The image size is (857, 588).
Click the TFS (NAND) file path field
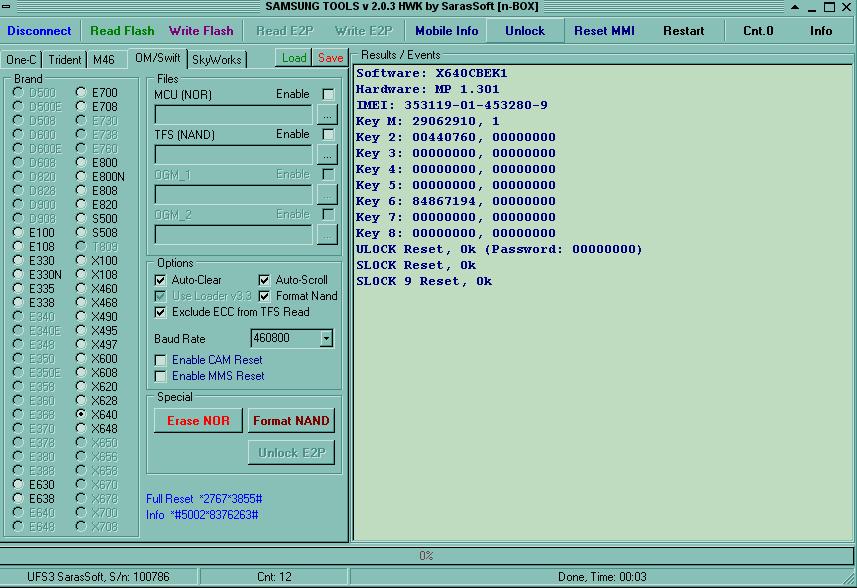[233, 155]
